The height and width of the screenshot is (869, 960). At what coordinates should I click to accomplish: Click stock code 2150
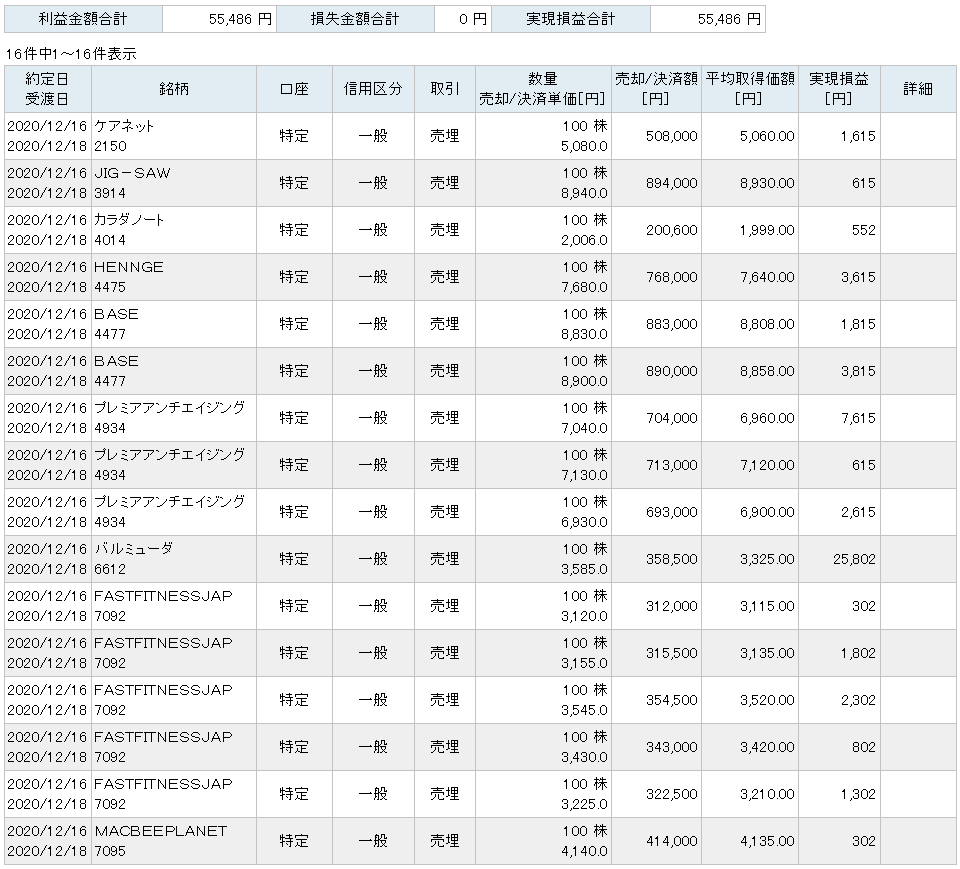click(110, 146)
